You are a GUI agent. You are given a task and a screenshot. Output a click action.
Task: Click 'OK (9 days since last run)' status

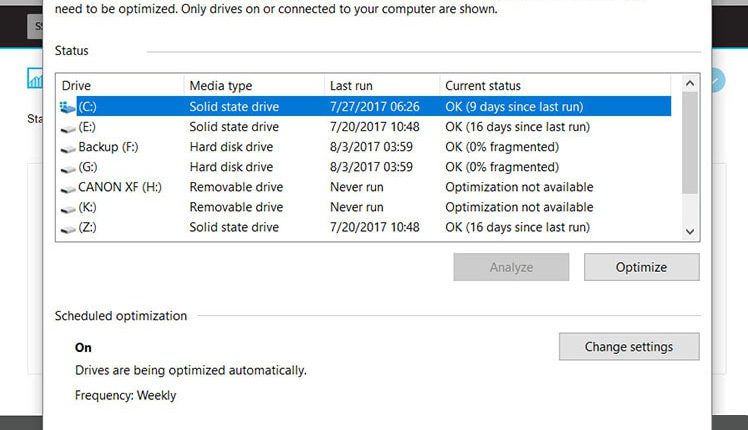514,106
